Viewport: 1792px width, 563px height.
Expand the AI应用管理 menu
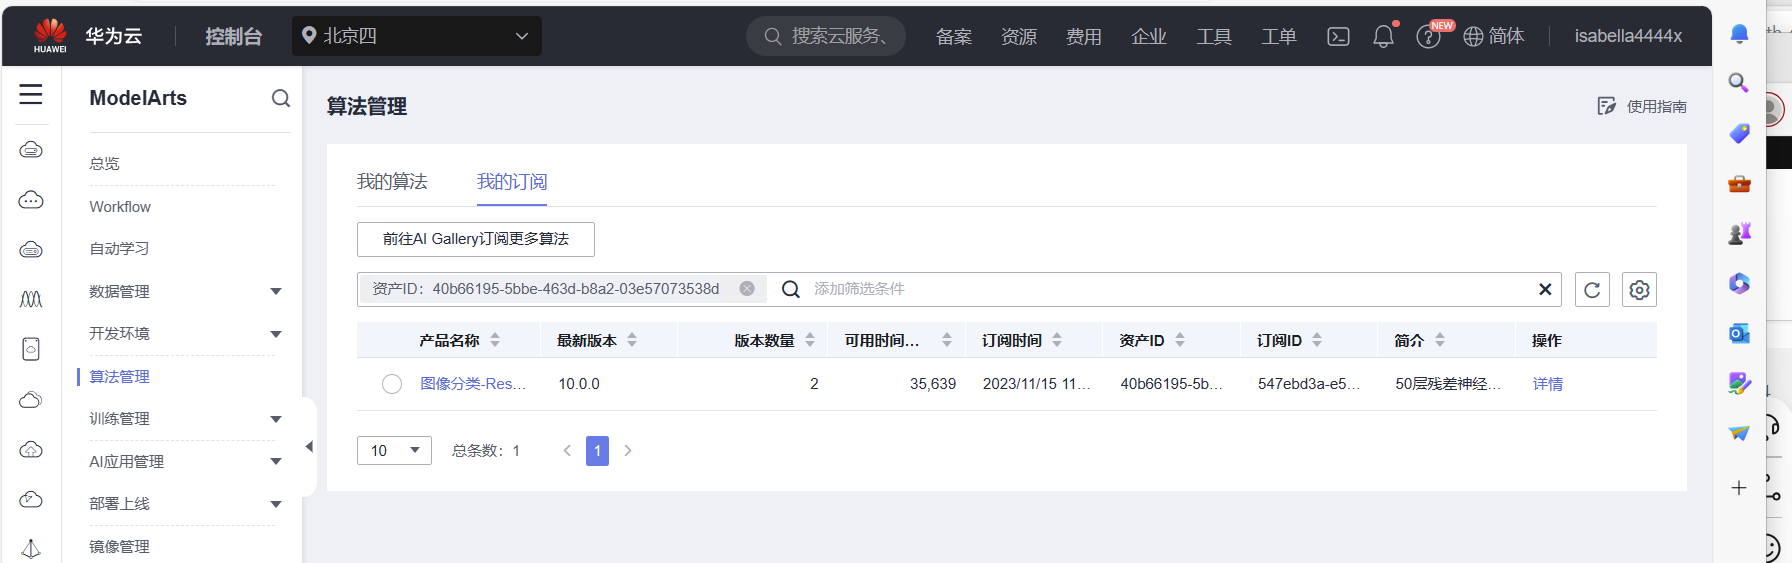(276, 462)
